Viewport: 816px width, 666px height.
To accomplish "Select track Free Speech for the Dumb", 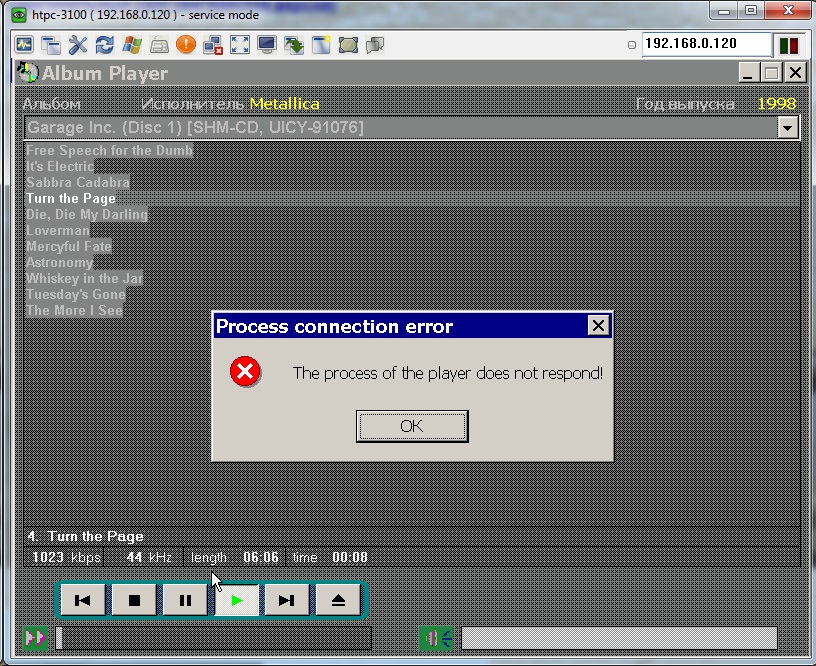I will coord(109,150).
